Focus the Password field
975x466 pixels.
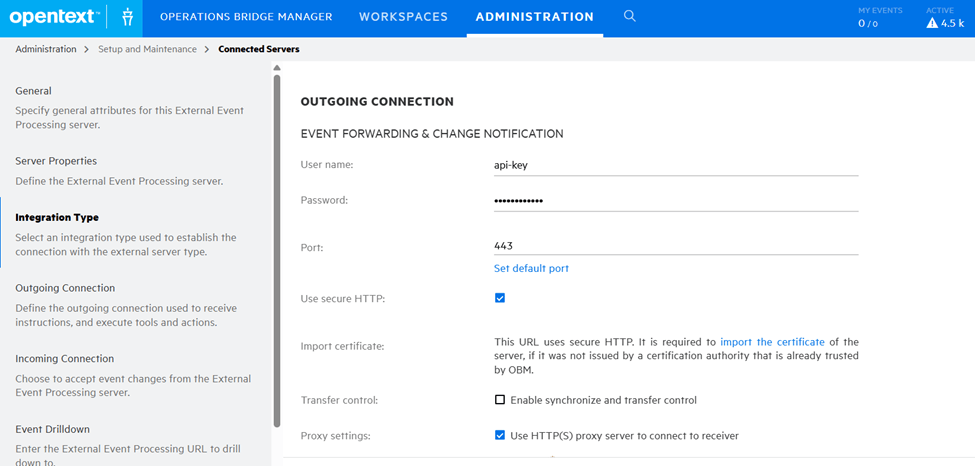(x=675, y=201)
